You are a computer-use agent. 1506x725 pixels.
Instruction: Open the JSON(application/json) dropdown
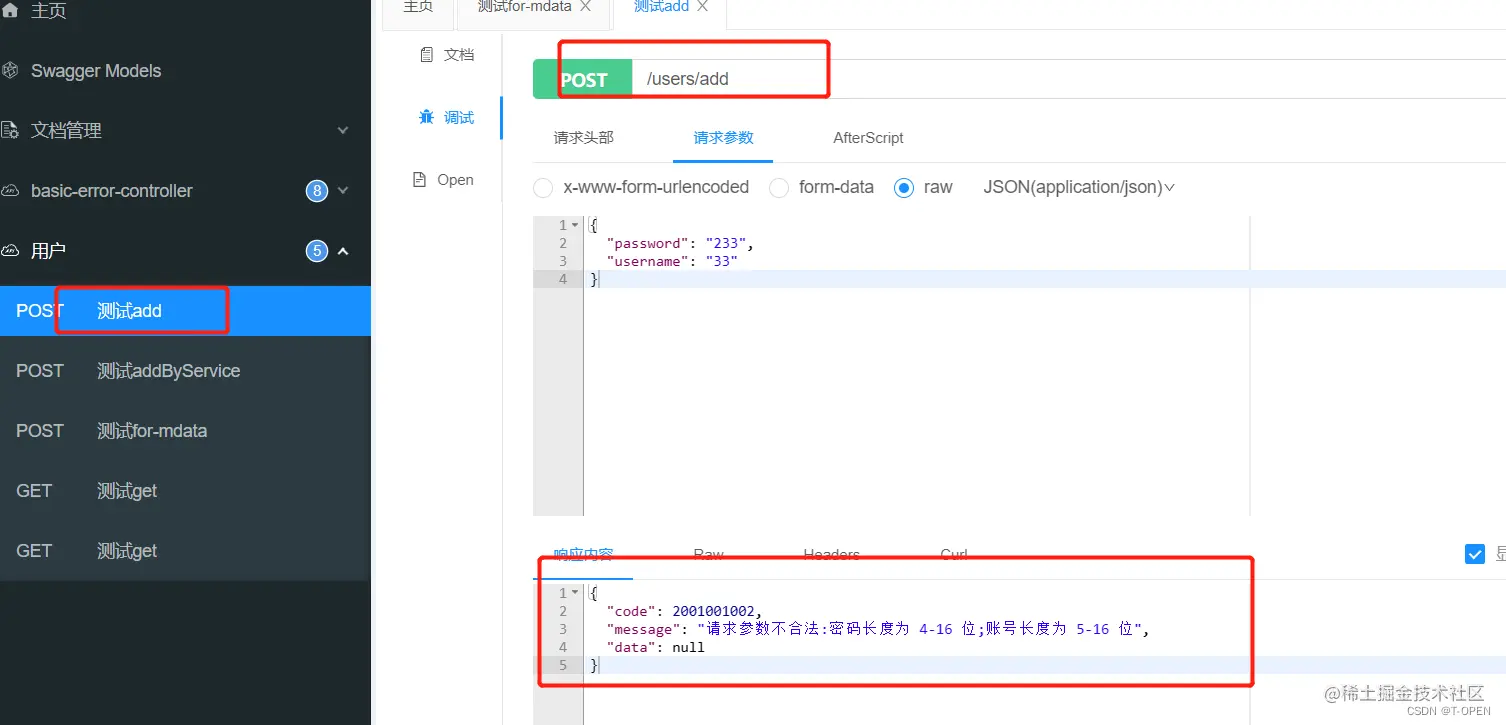(x=1078, y=187)
